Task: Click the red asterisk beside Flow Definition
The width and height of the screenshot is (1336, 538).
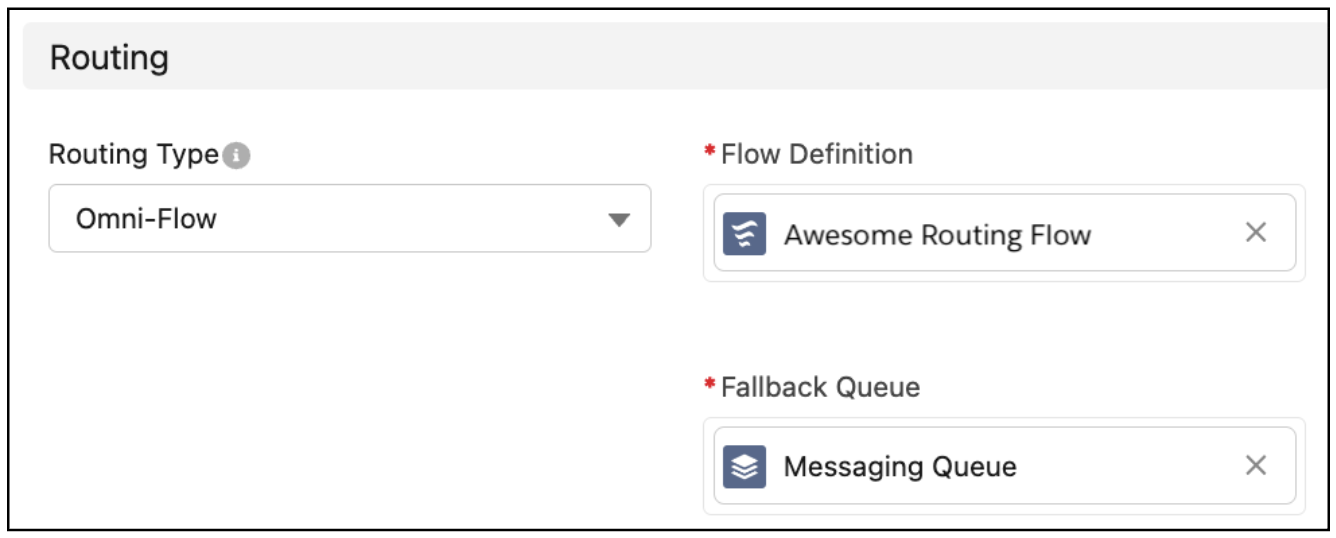Action: (709, 152)
